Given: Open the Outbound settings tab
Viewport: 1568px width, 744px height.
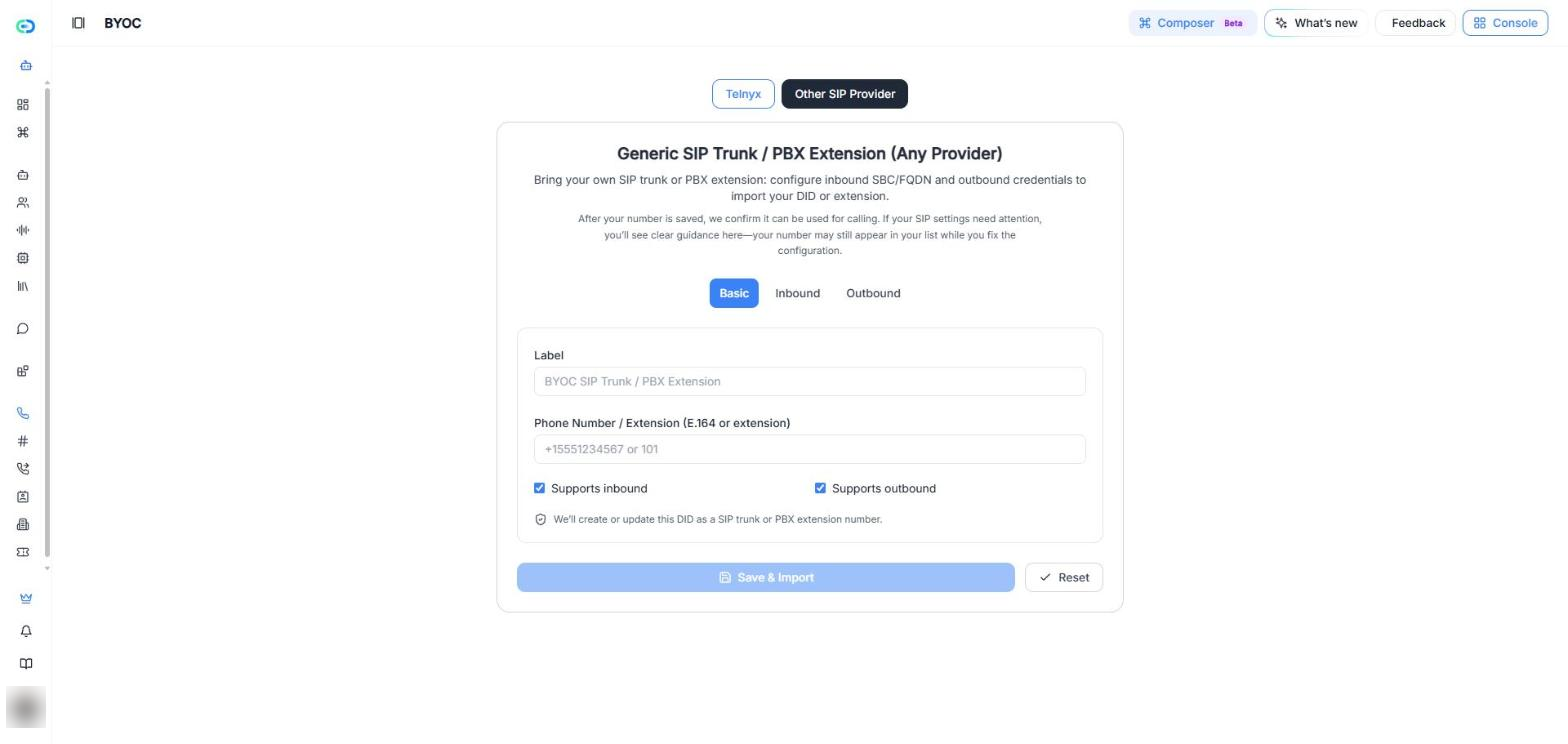Looking at the screenshot, I should tap(873, 293).
